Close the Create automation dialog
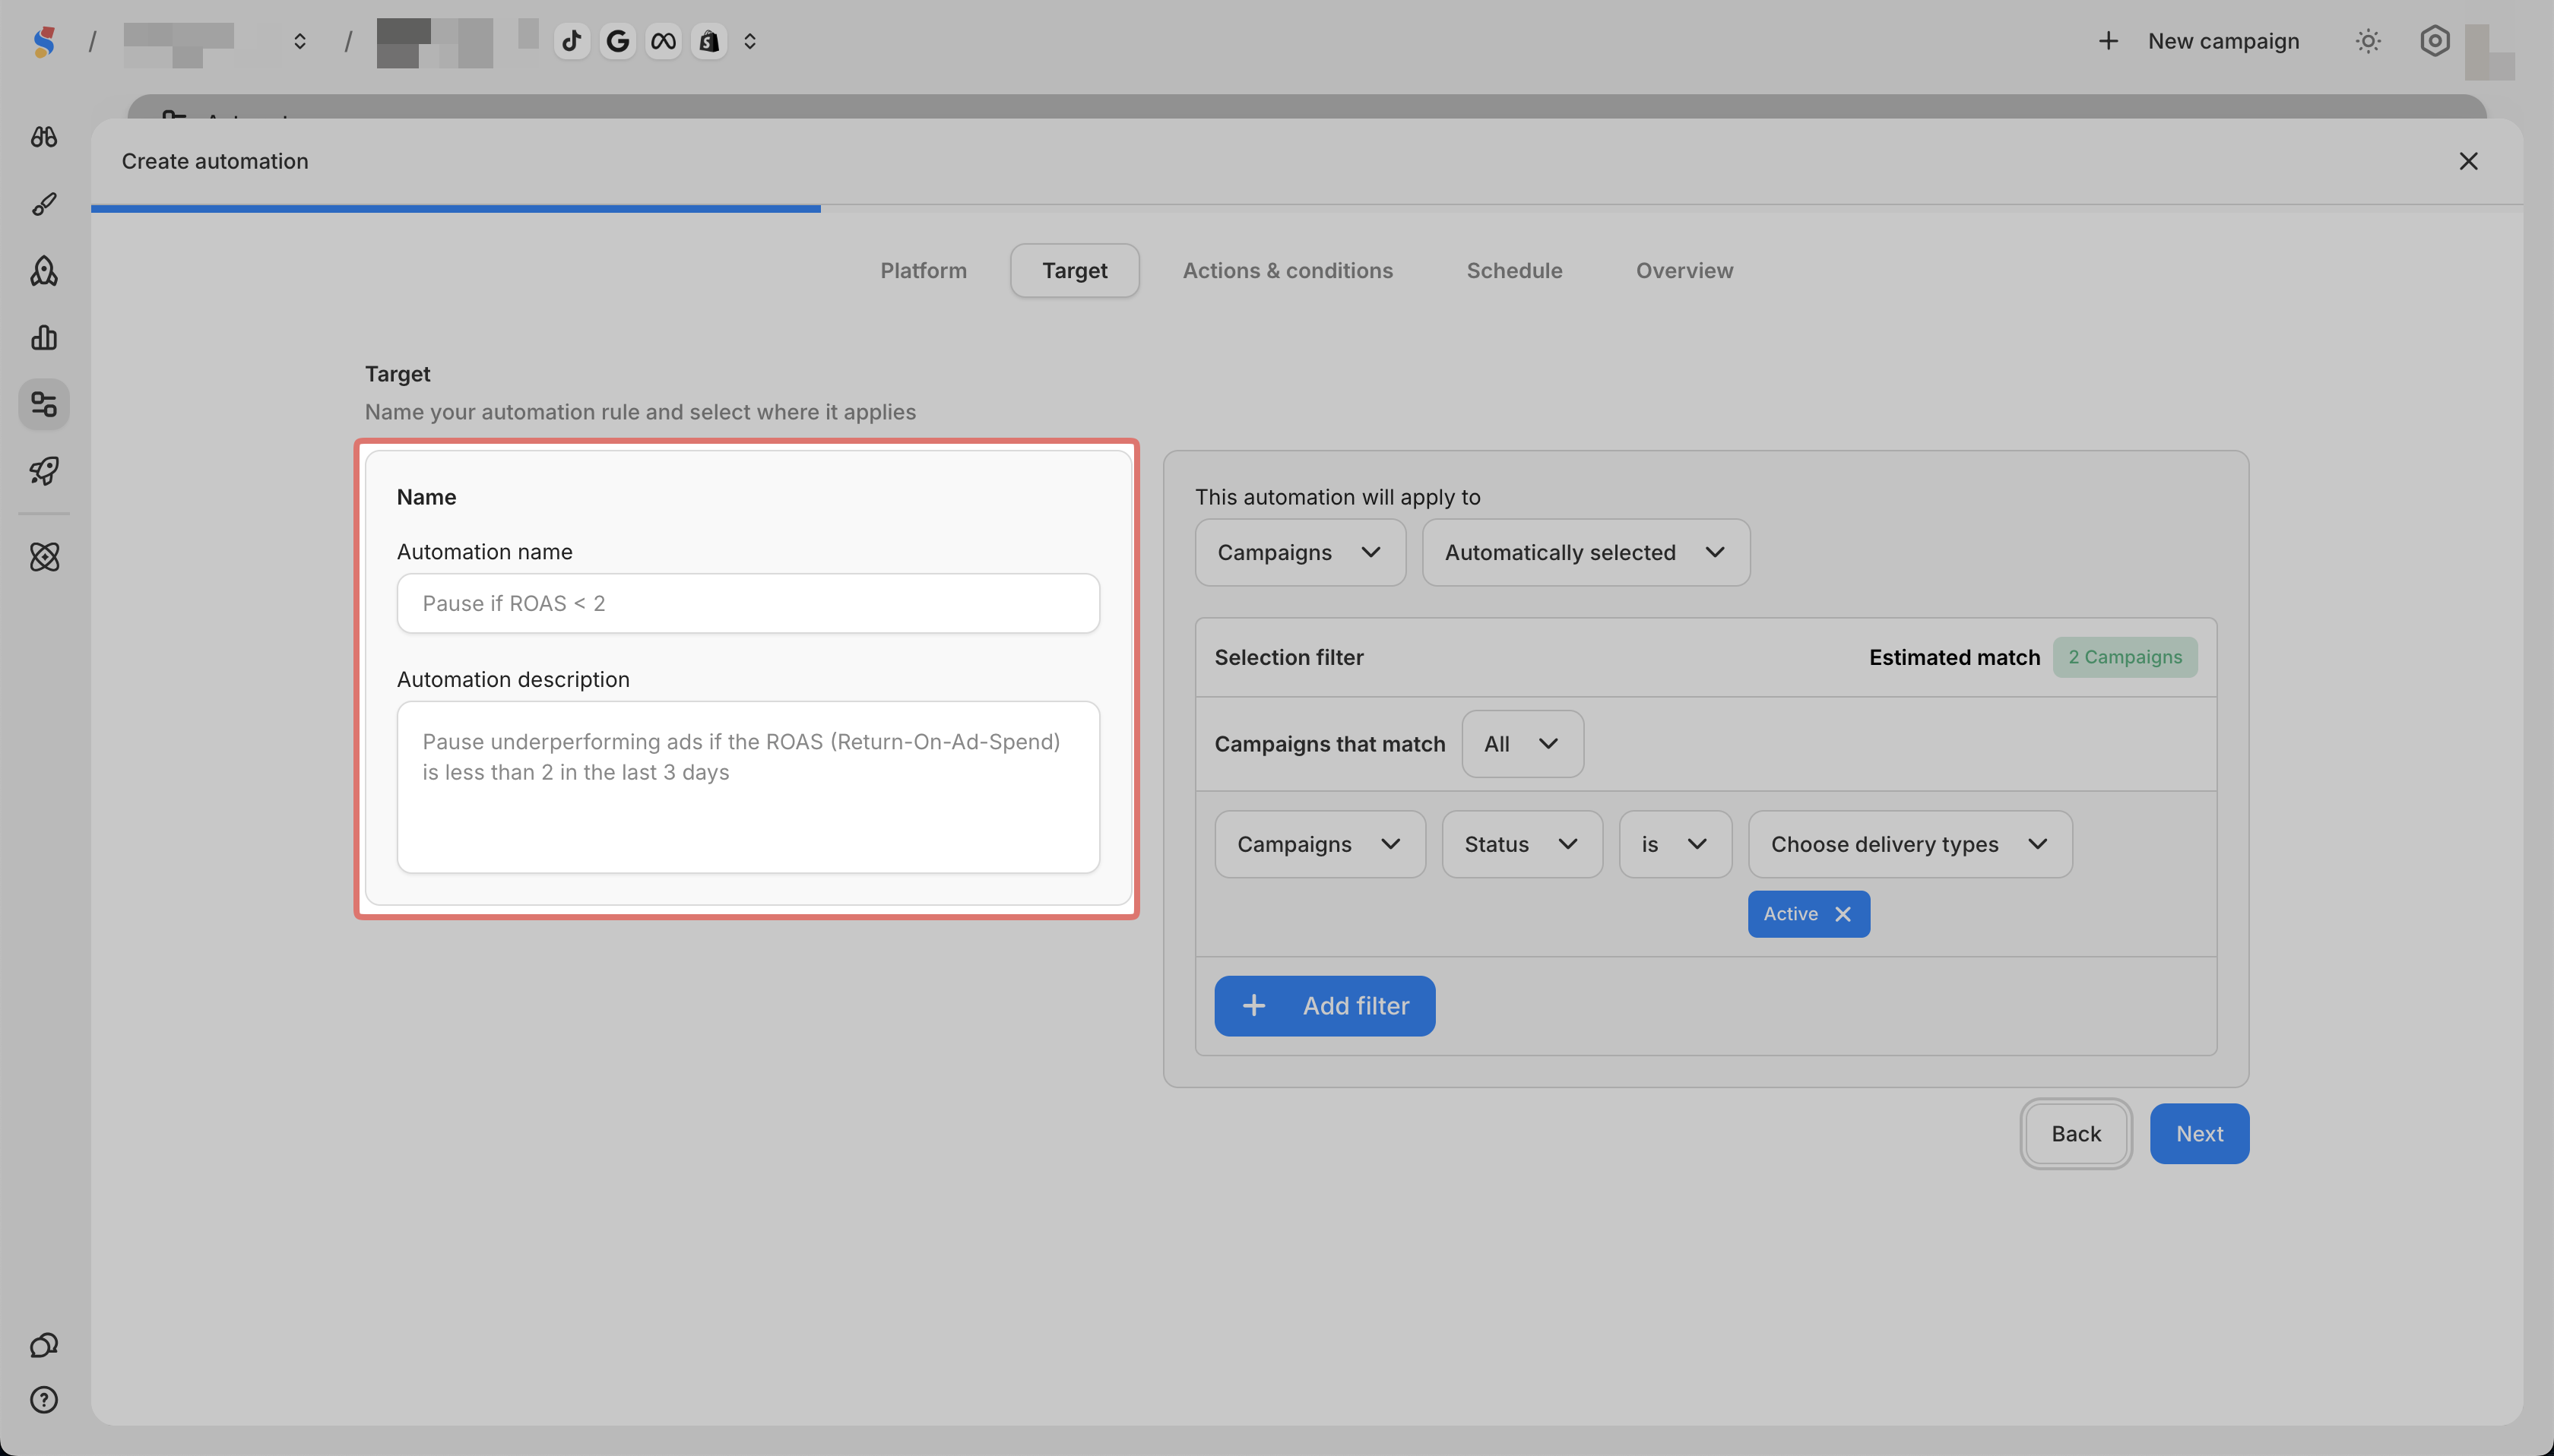Screen dimensions: 2554x1456 click(2468, 161)
